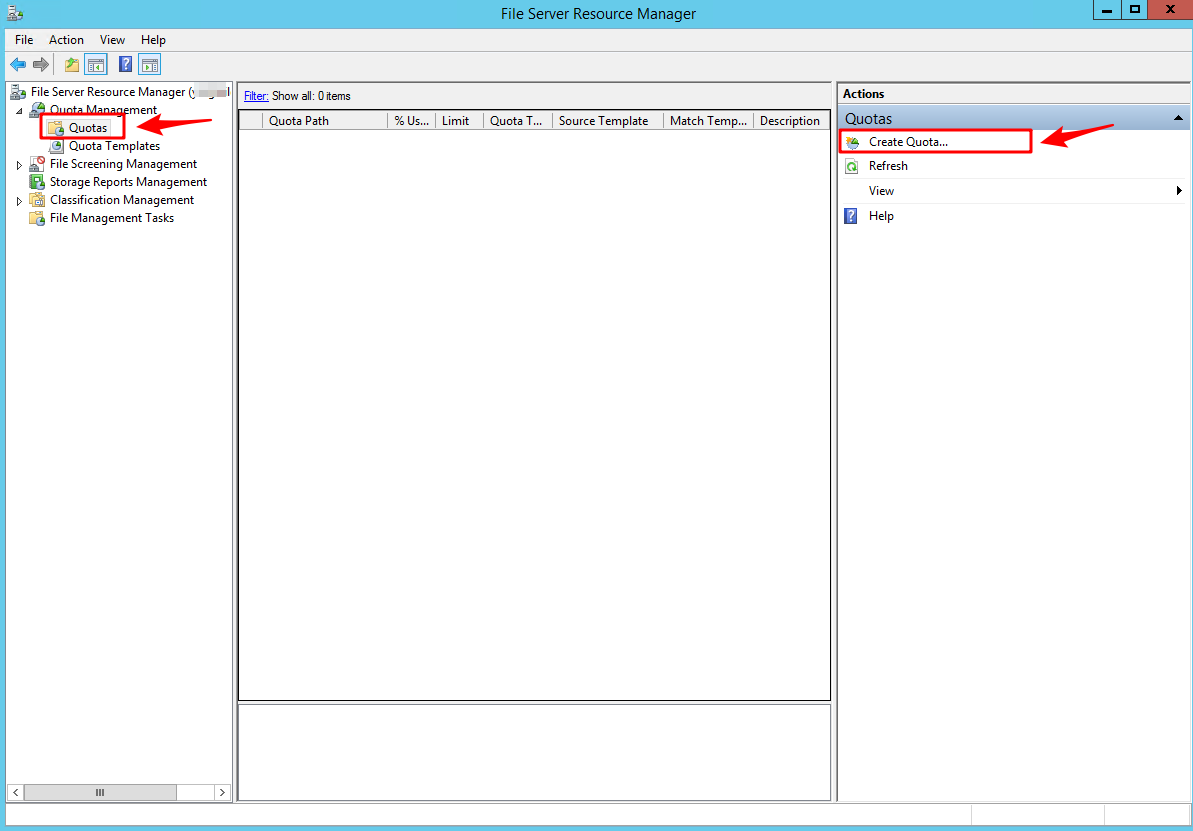Click the Forward arrow toolbar icon
The image size is (1193, 831).
pos(41,65)
